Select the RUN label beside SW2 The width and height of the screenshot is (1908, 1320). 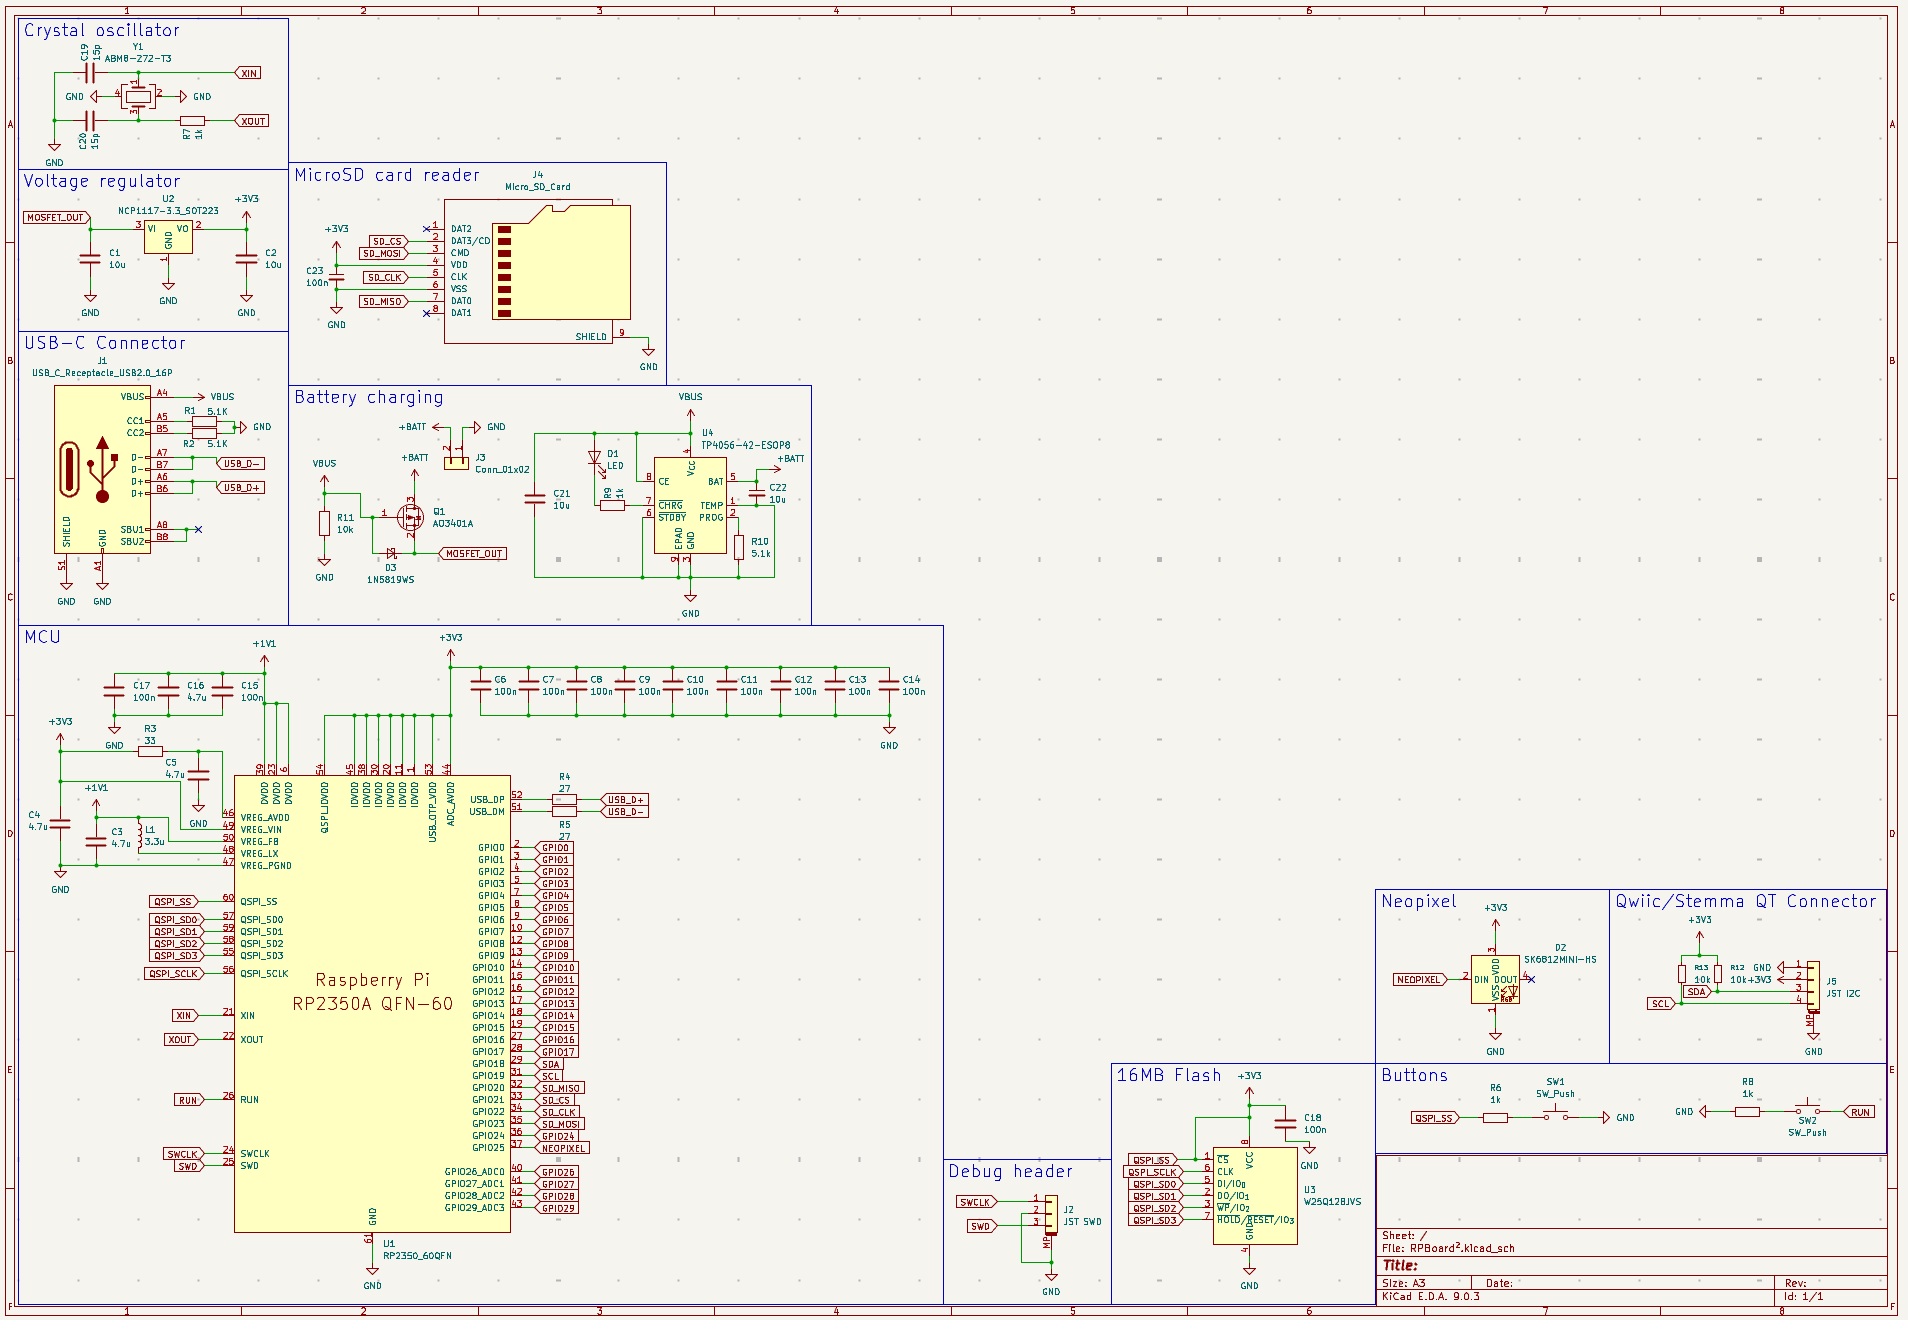[x=1860, y=1112]
